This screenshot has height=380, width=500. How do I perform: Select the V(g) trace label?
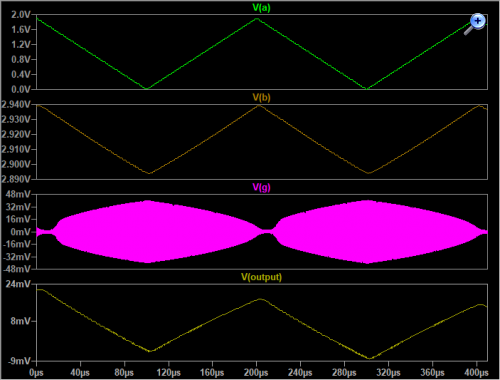point(261,187)
